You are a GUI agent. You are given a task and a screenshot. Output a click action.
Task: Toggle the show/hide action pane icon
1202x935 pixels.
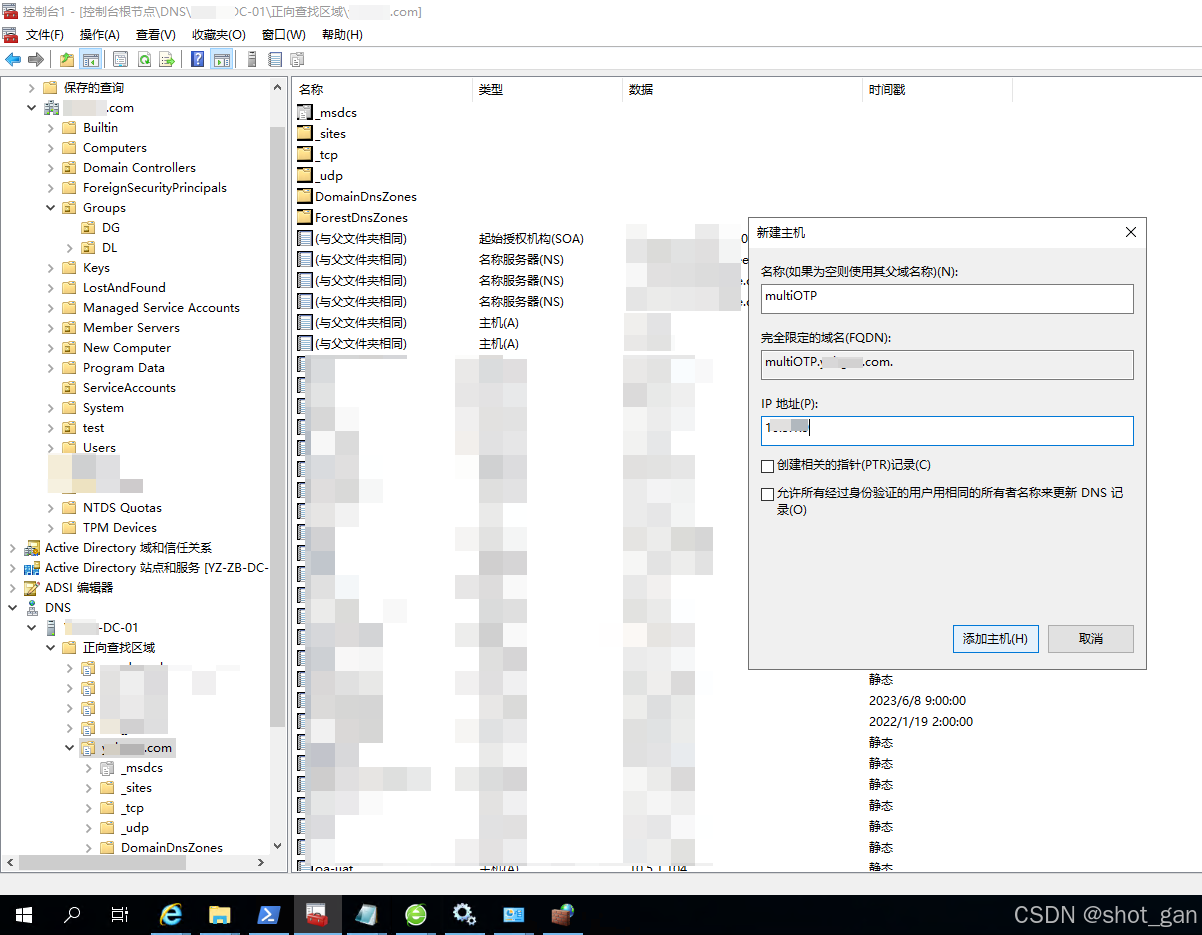[x=221, y=60]
